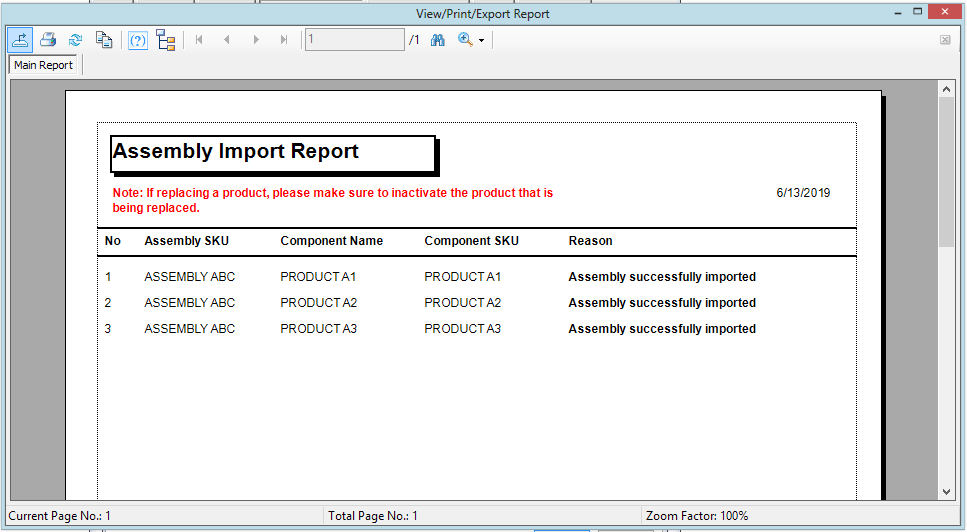Close the current report view with the gray X
Viewport: 967px width, 532px height.
[945, 40]
